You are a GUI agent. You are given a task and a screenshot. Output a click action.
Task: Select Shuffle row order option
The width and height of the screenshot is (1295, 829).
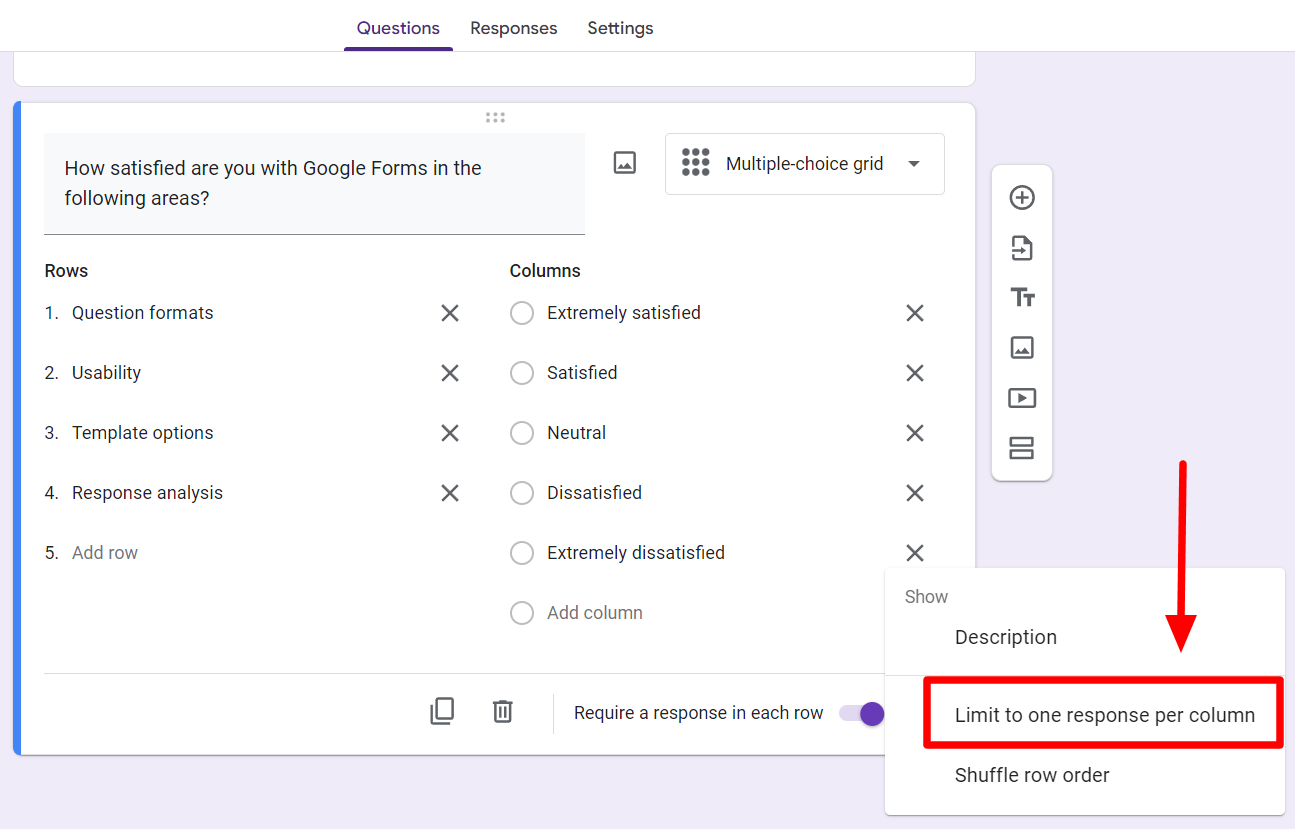pos(1032,775)
